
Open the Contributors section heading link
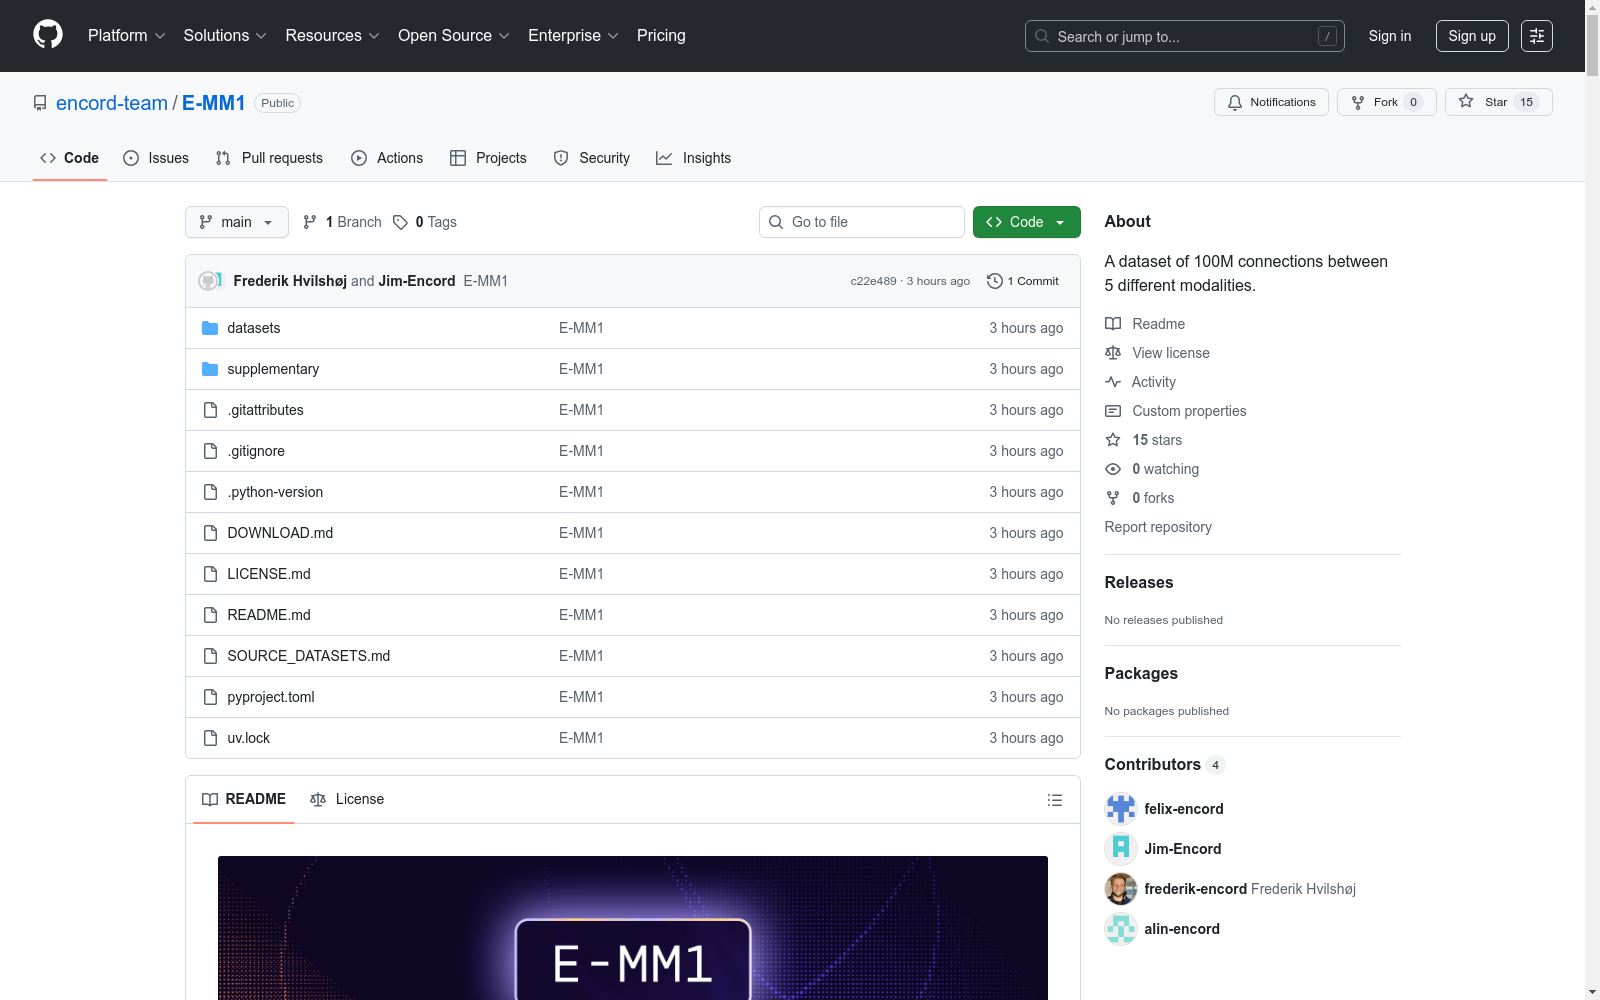(x=1165, y=764)
